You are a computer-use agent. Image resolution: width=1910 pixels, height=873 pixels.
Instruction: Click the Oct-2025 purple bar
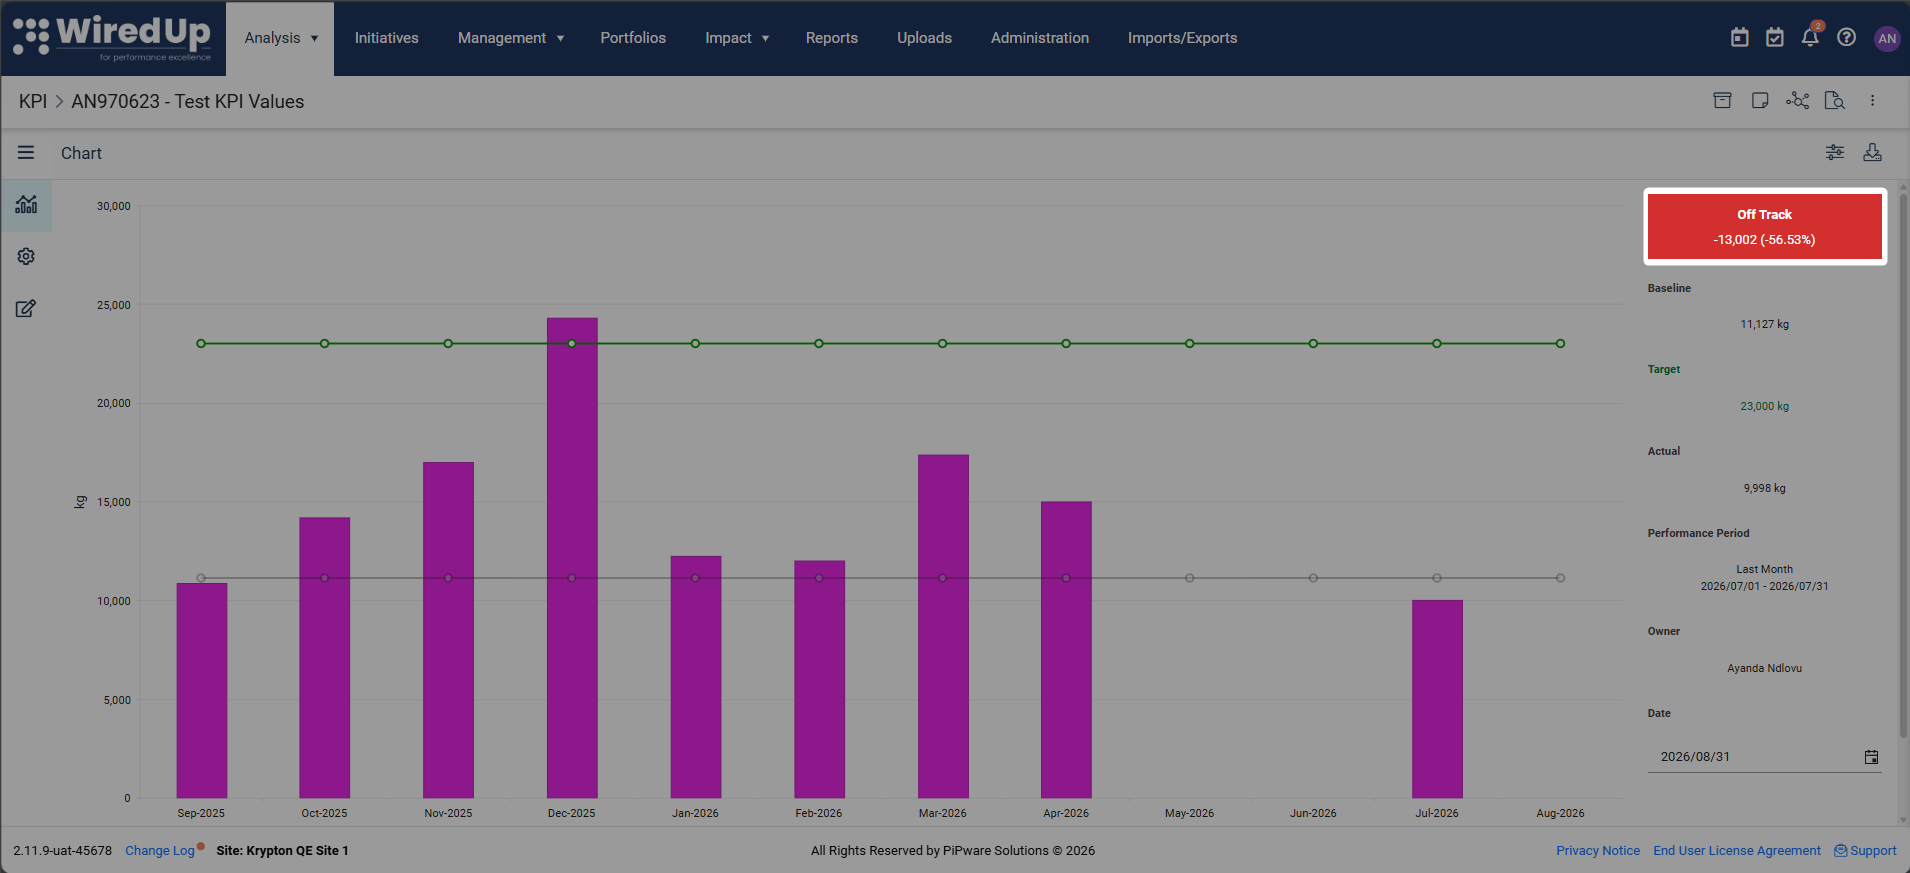[325, 658]
